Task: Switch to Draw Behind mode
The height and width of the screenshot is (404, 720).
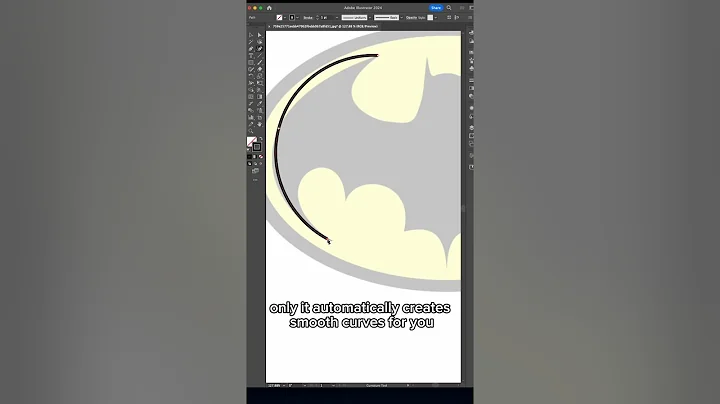Action: click(255, 164)
